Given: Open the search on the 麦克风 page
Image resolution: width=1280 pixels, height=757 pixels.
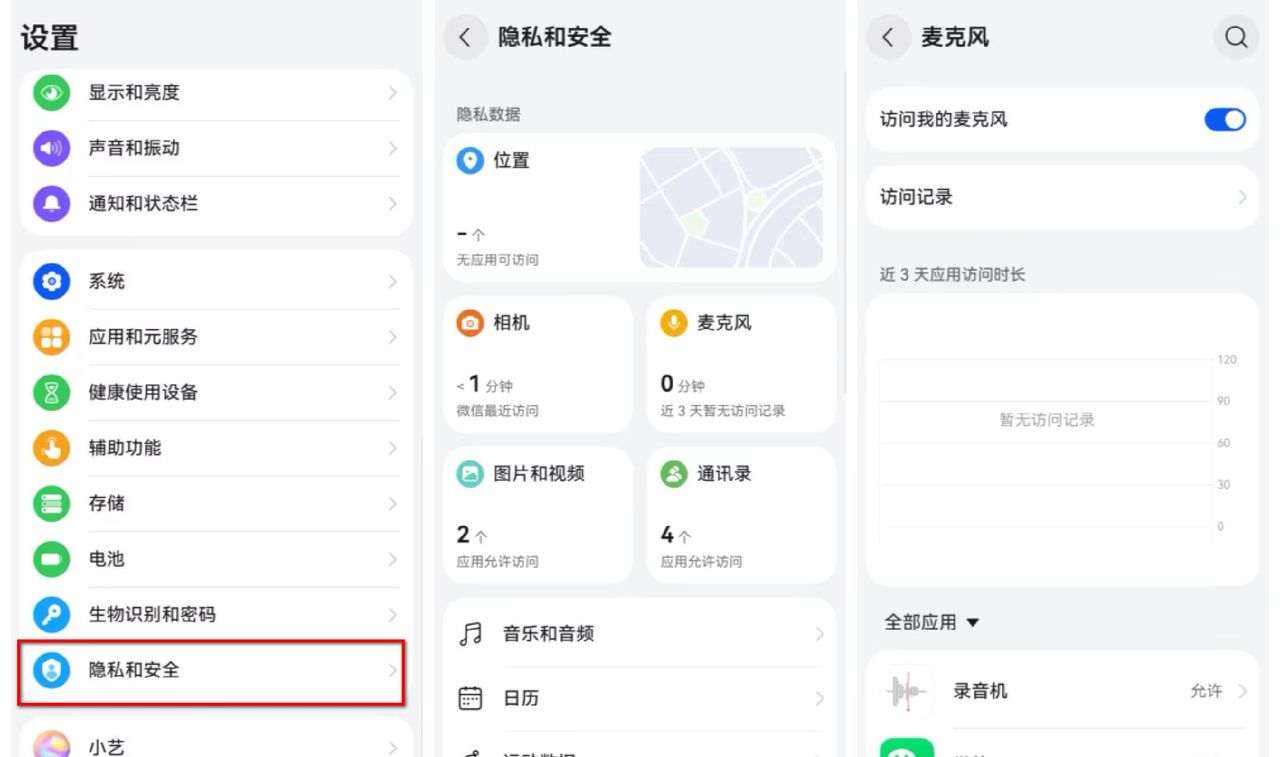Looking at the screenshot, I should (x=1237, y=37).
